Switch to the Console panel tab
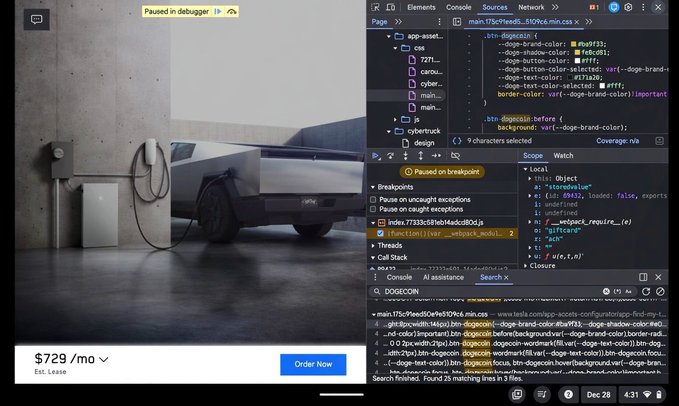Image resolution: width=679 pixels, height=406 pixels. pos(458,7)
